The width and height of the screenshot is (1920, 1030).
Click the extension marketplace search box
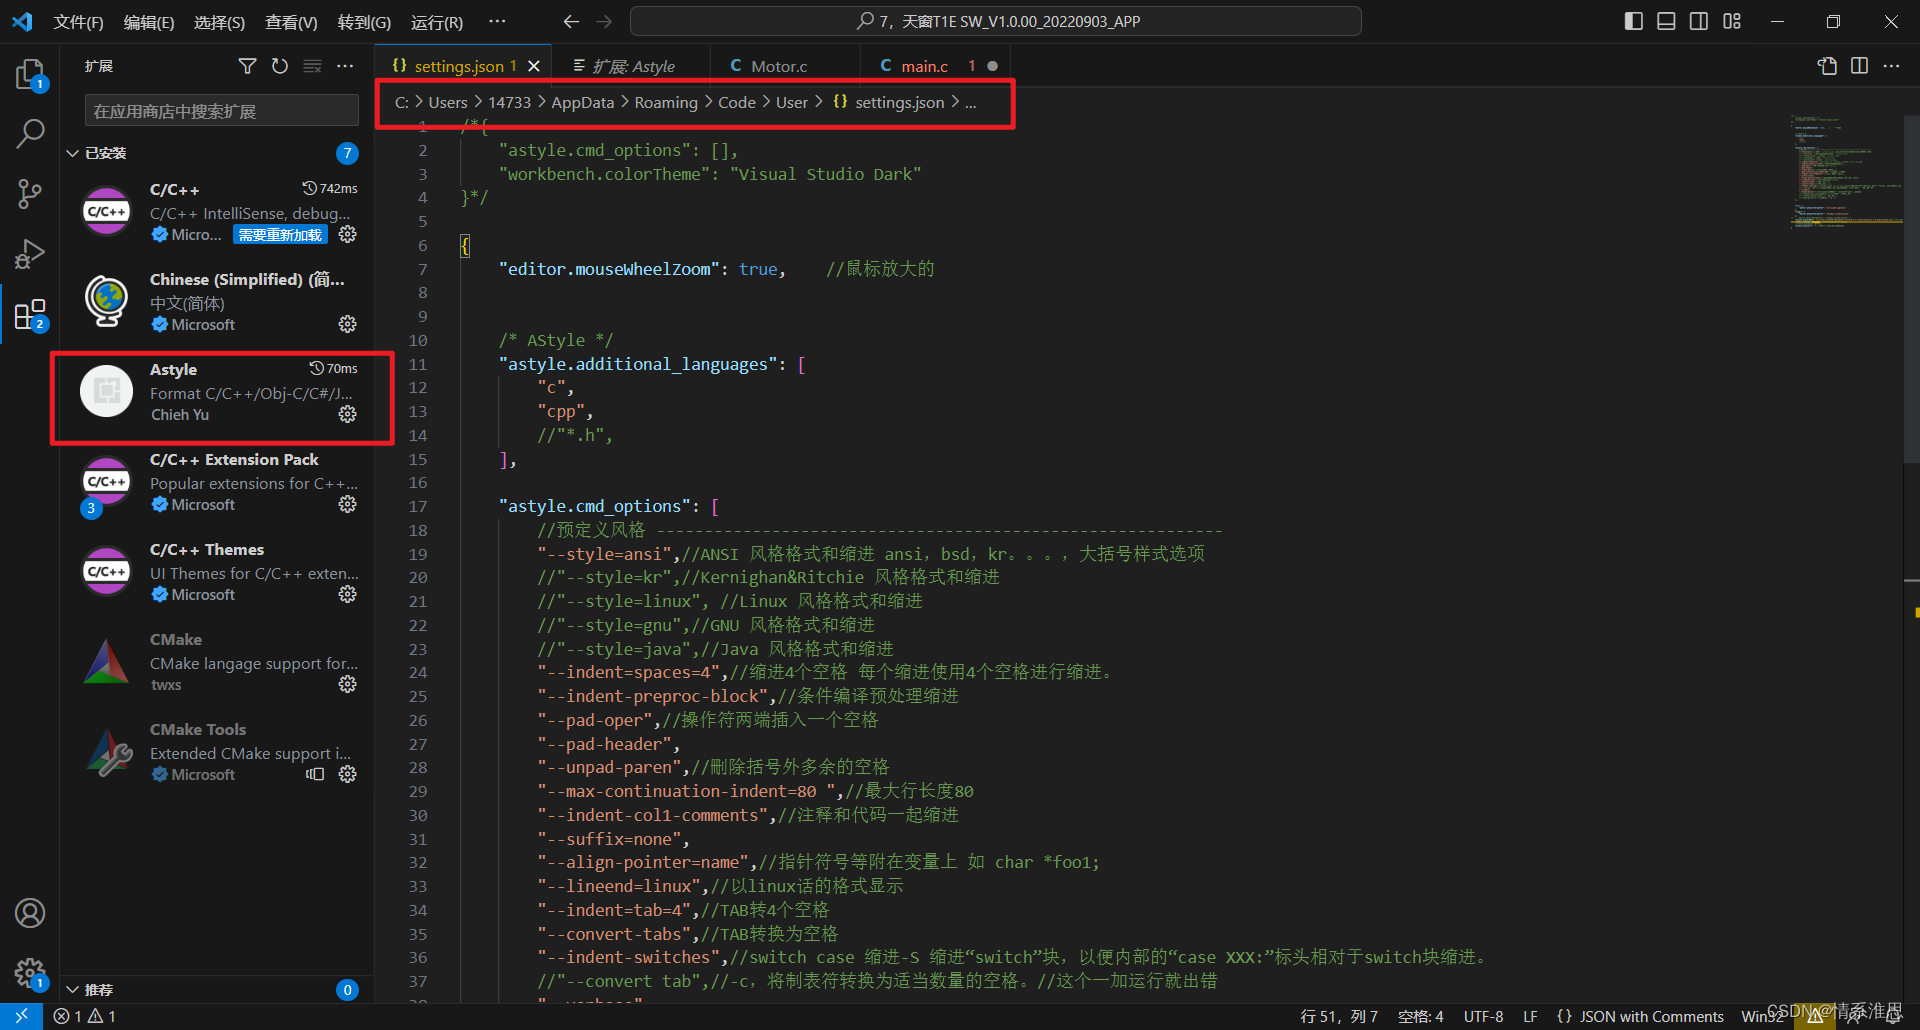click(x=222, y=111)
